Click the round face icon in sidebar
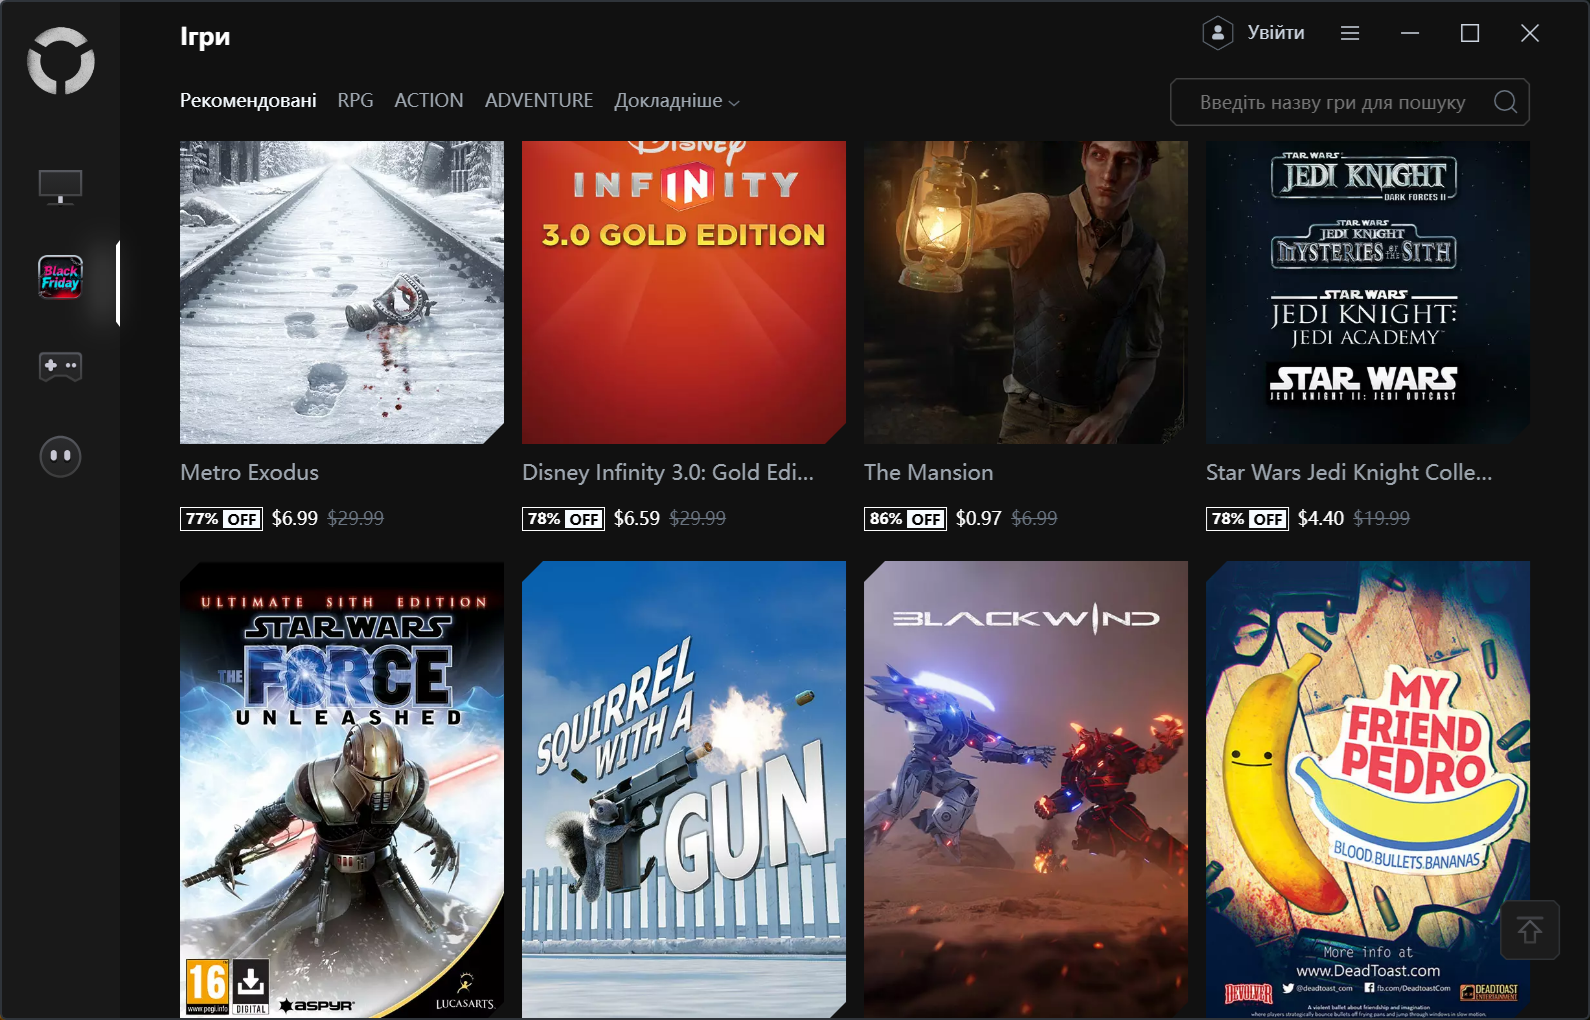Viewport: 1590px width, 1020px height. (60, 456)
